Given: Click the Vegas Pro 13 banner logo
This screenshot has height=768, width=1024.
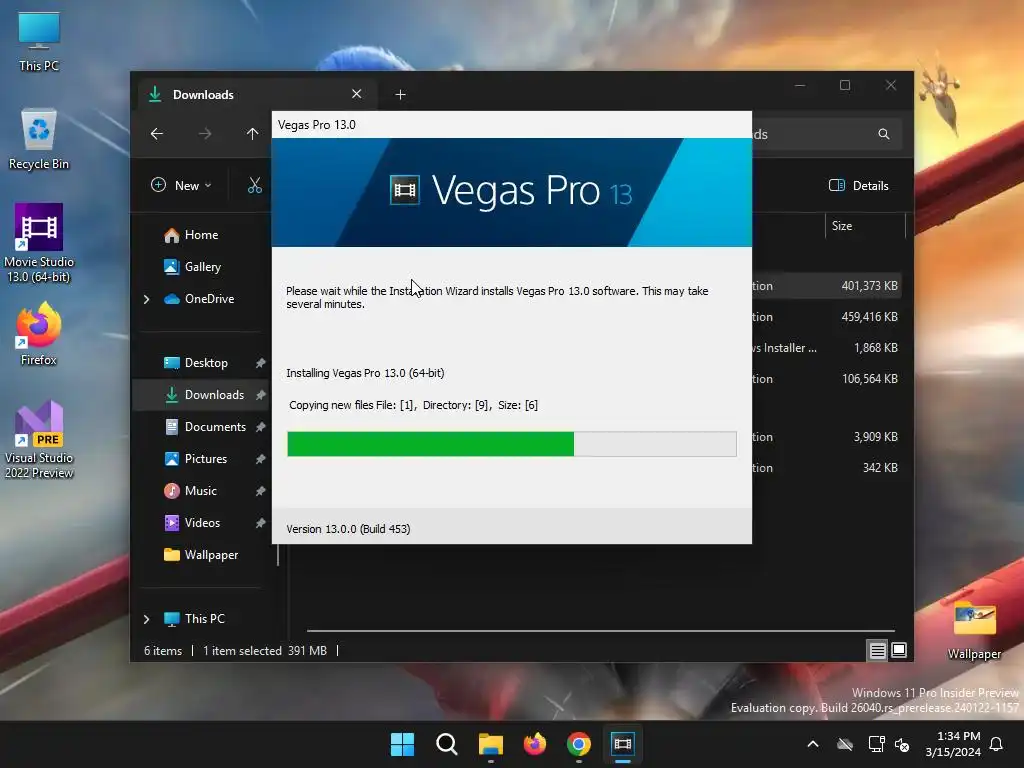Looking at the screenshot, I should [511, 191].
